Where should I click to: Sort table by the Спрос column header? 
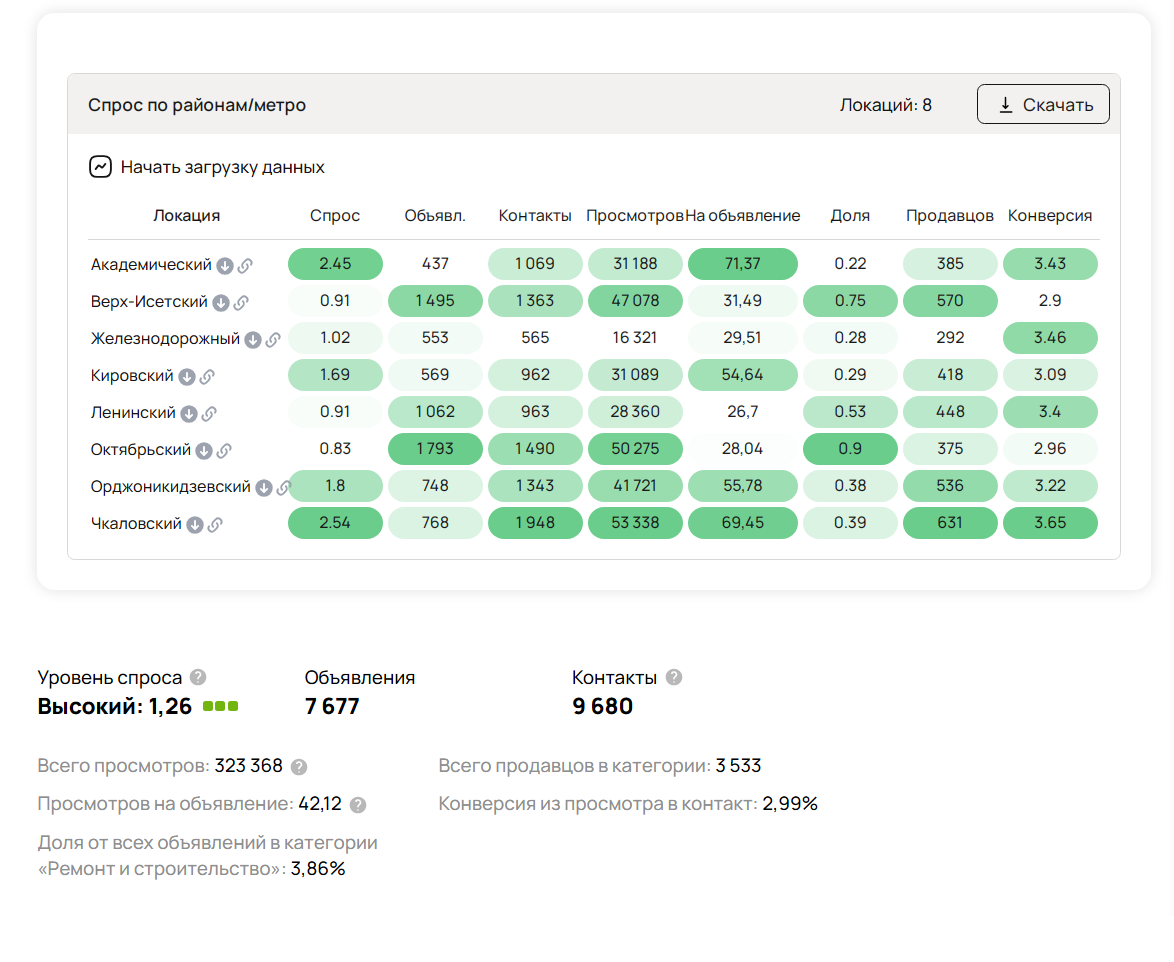pyautogui.click(x=335, y=215)
